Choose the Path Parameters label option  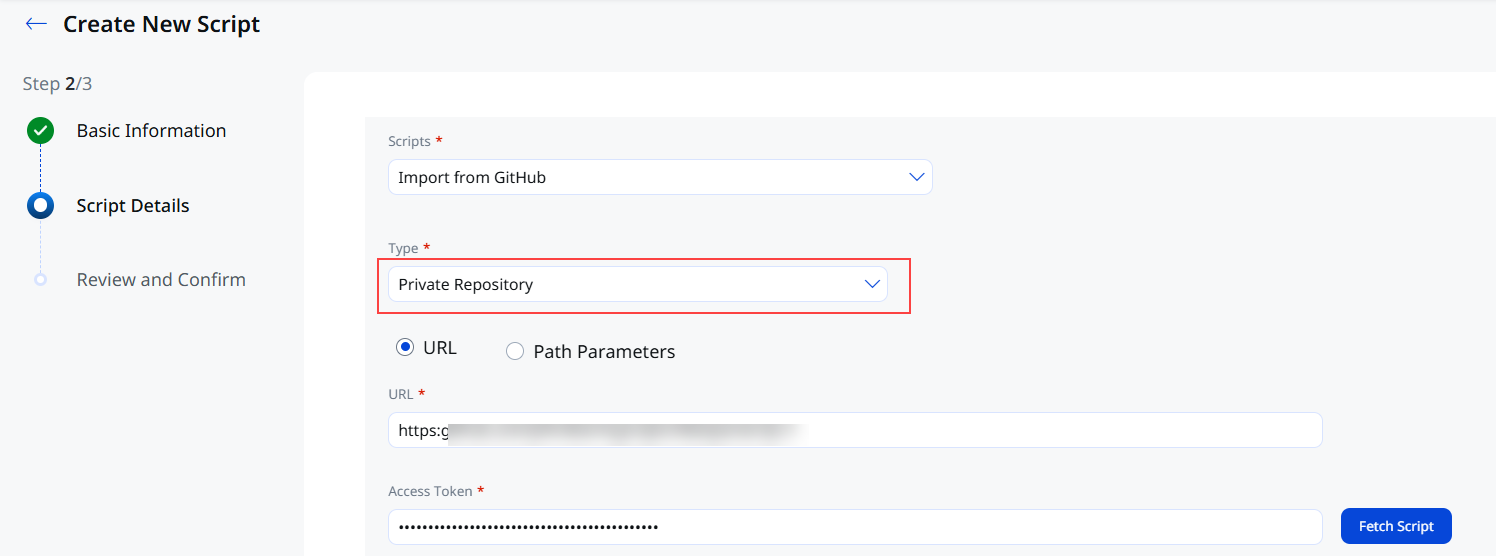click(604, 351)
